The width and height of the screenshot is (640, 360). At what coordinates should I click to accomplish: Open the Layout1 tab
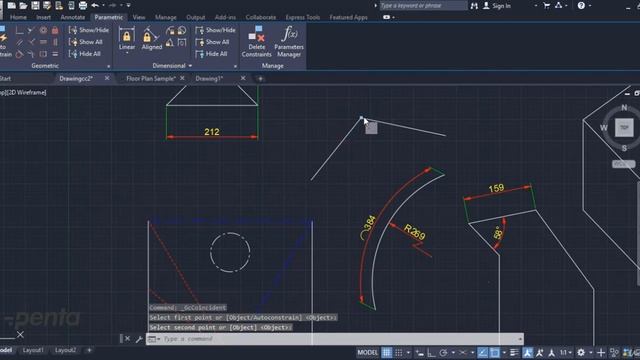pos(33,350)
